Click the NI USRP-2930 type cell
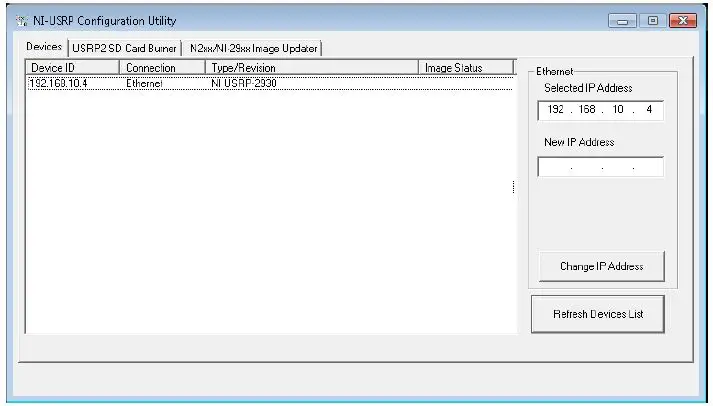This screenshot has width=713, height=406. tap(244, 84)
